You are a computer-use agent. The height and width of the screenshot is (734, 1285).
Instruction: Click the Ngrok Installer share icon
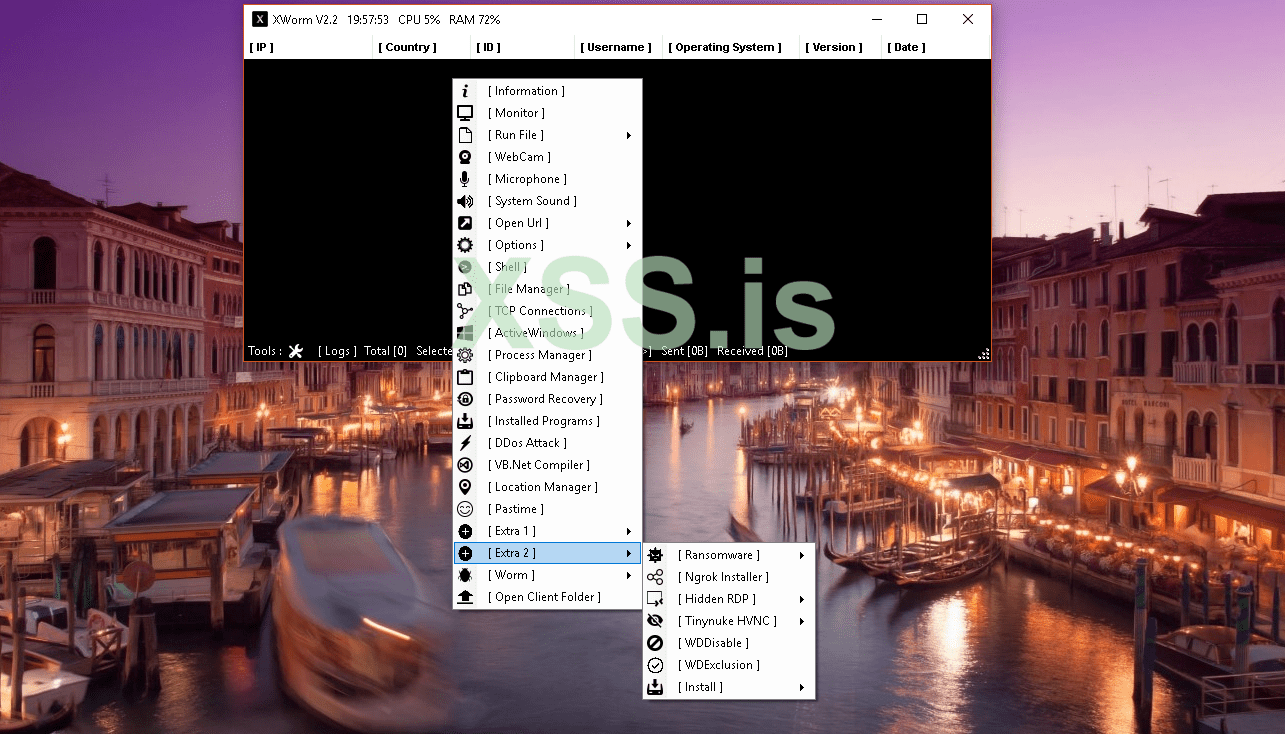[655, 577]
